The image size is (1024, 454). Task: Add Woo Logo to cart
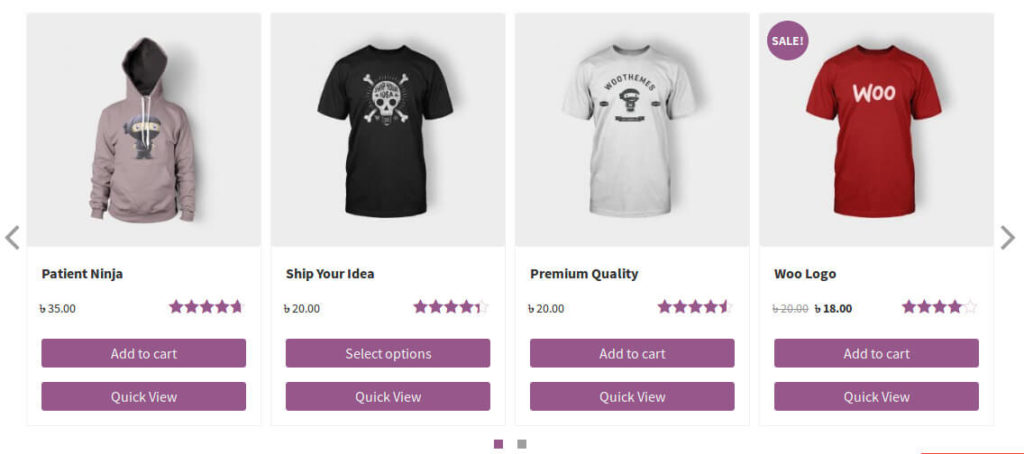(x=876, y=353)
